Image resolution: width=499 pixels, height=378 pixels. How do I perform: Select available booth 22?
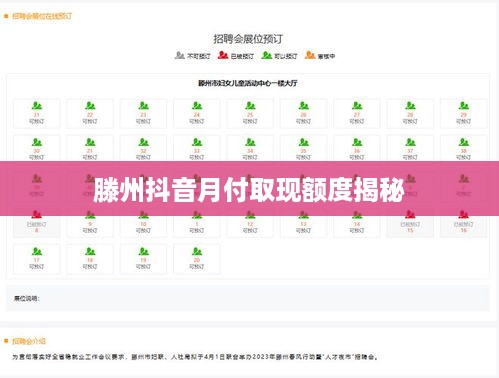coord(90,113)
